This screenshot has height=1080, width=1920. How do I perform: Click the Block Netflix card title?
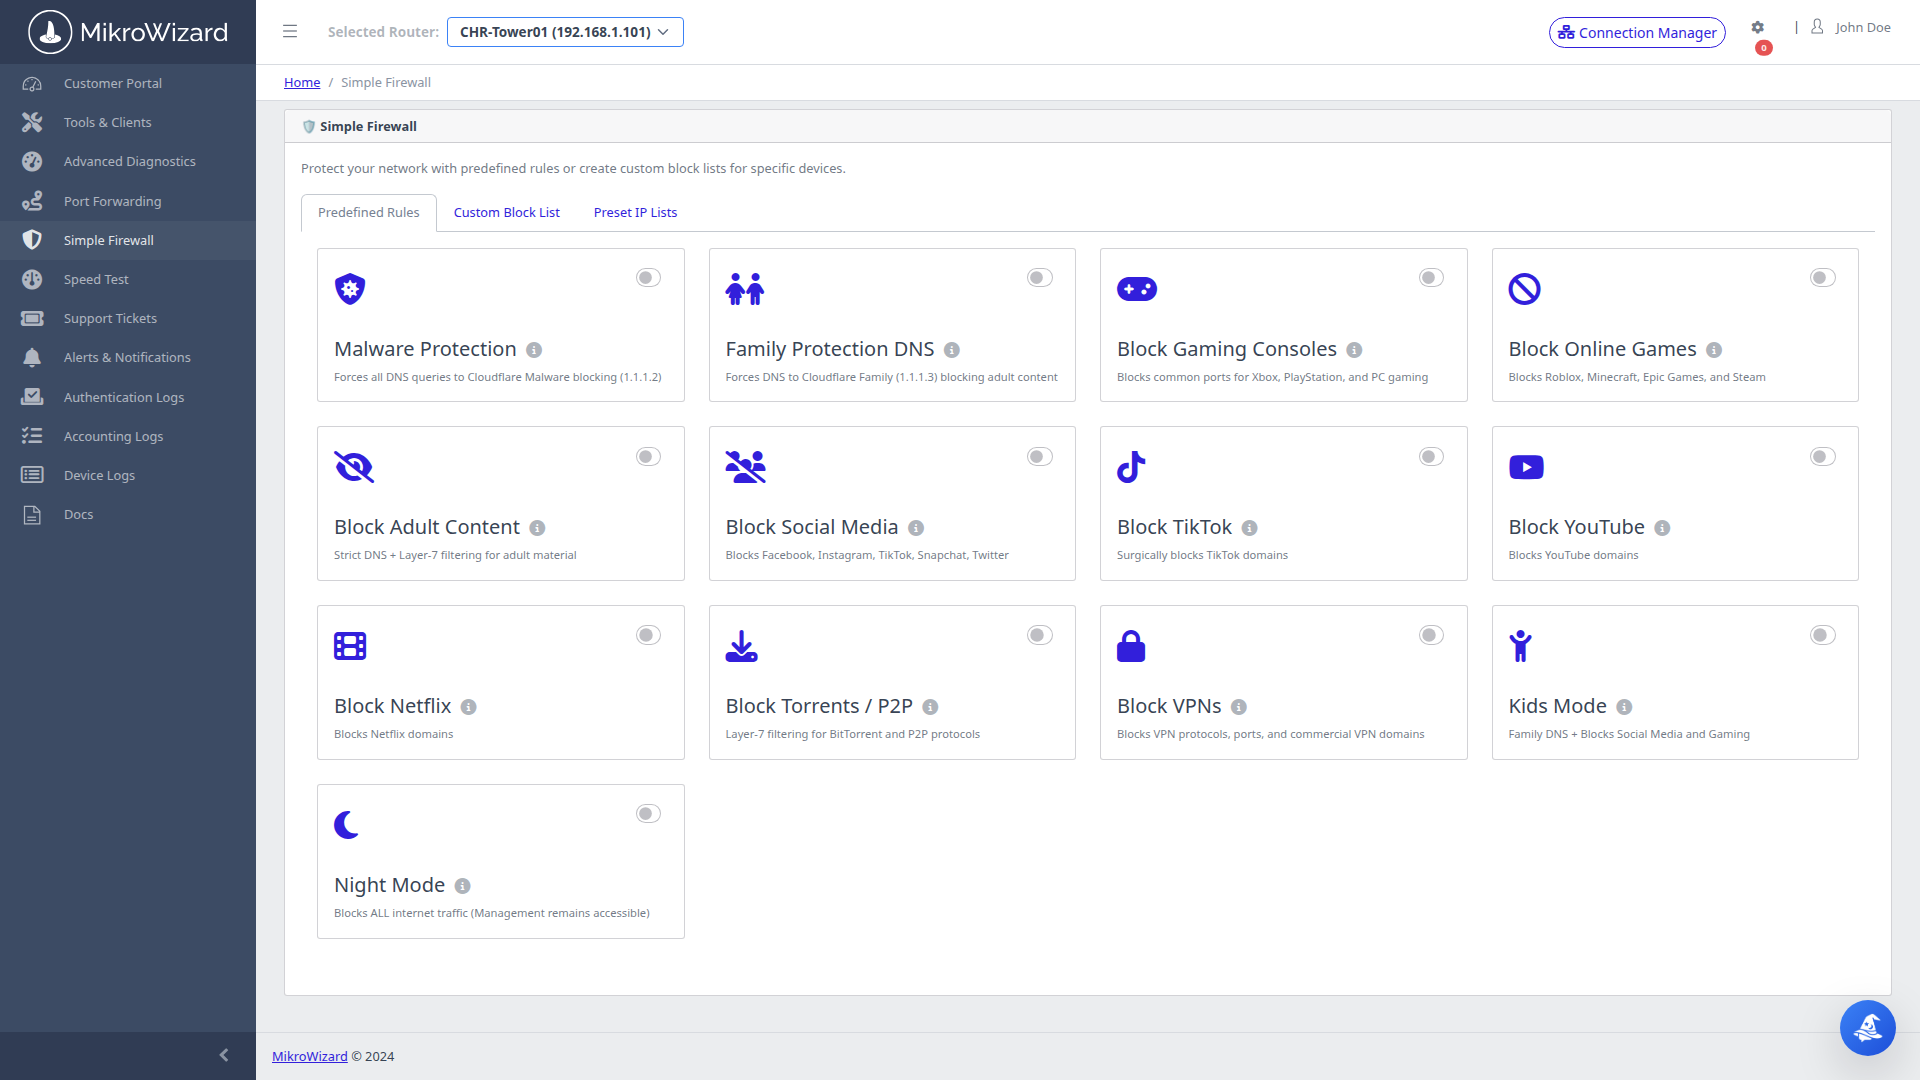click(x=393, y=707)
